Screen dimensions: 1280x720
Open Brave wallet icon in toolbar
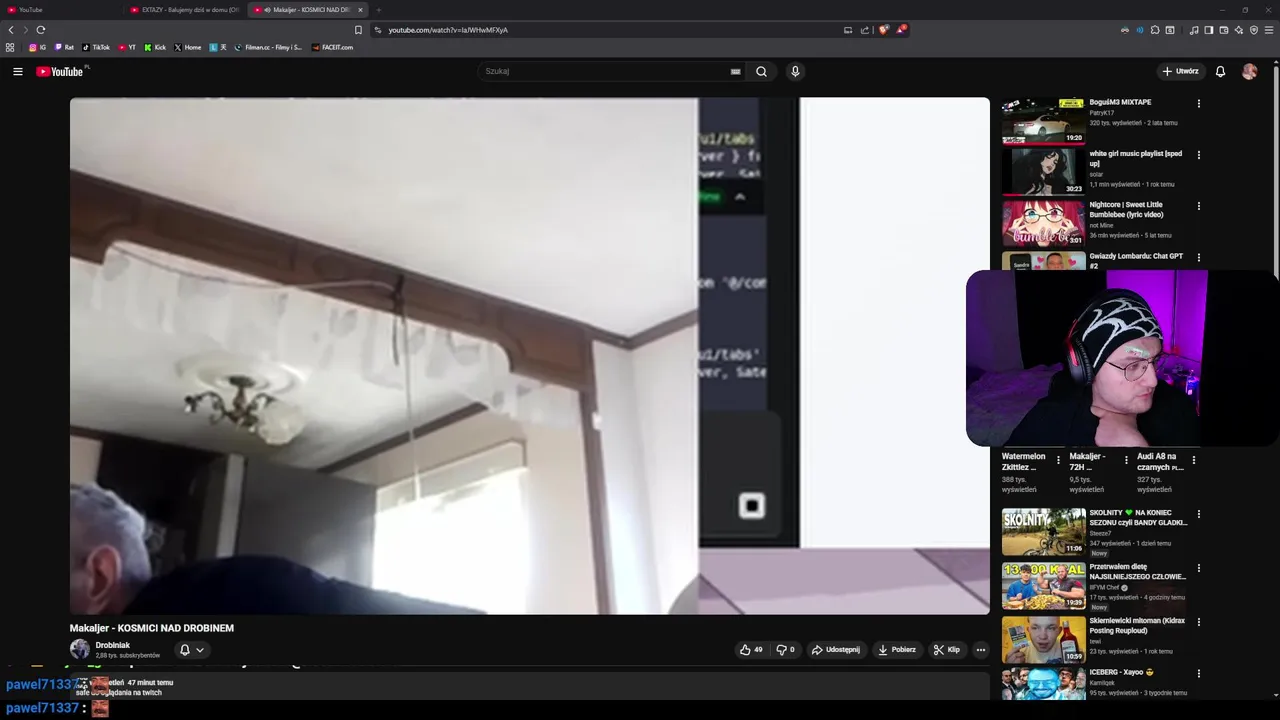[x=1223, y=30]
